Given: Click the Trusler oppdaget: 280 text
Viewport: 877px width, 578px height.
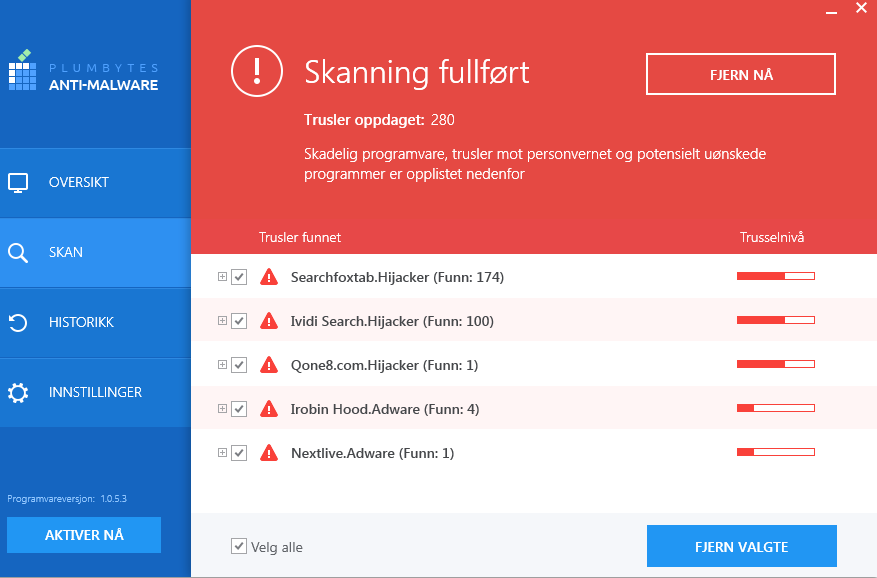Looking at the screenshot, I should [x=379, y=120].
